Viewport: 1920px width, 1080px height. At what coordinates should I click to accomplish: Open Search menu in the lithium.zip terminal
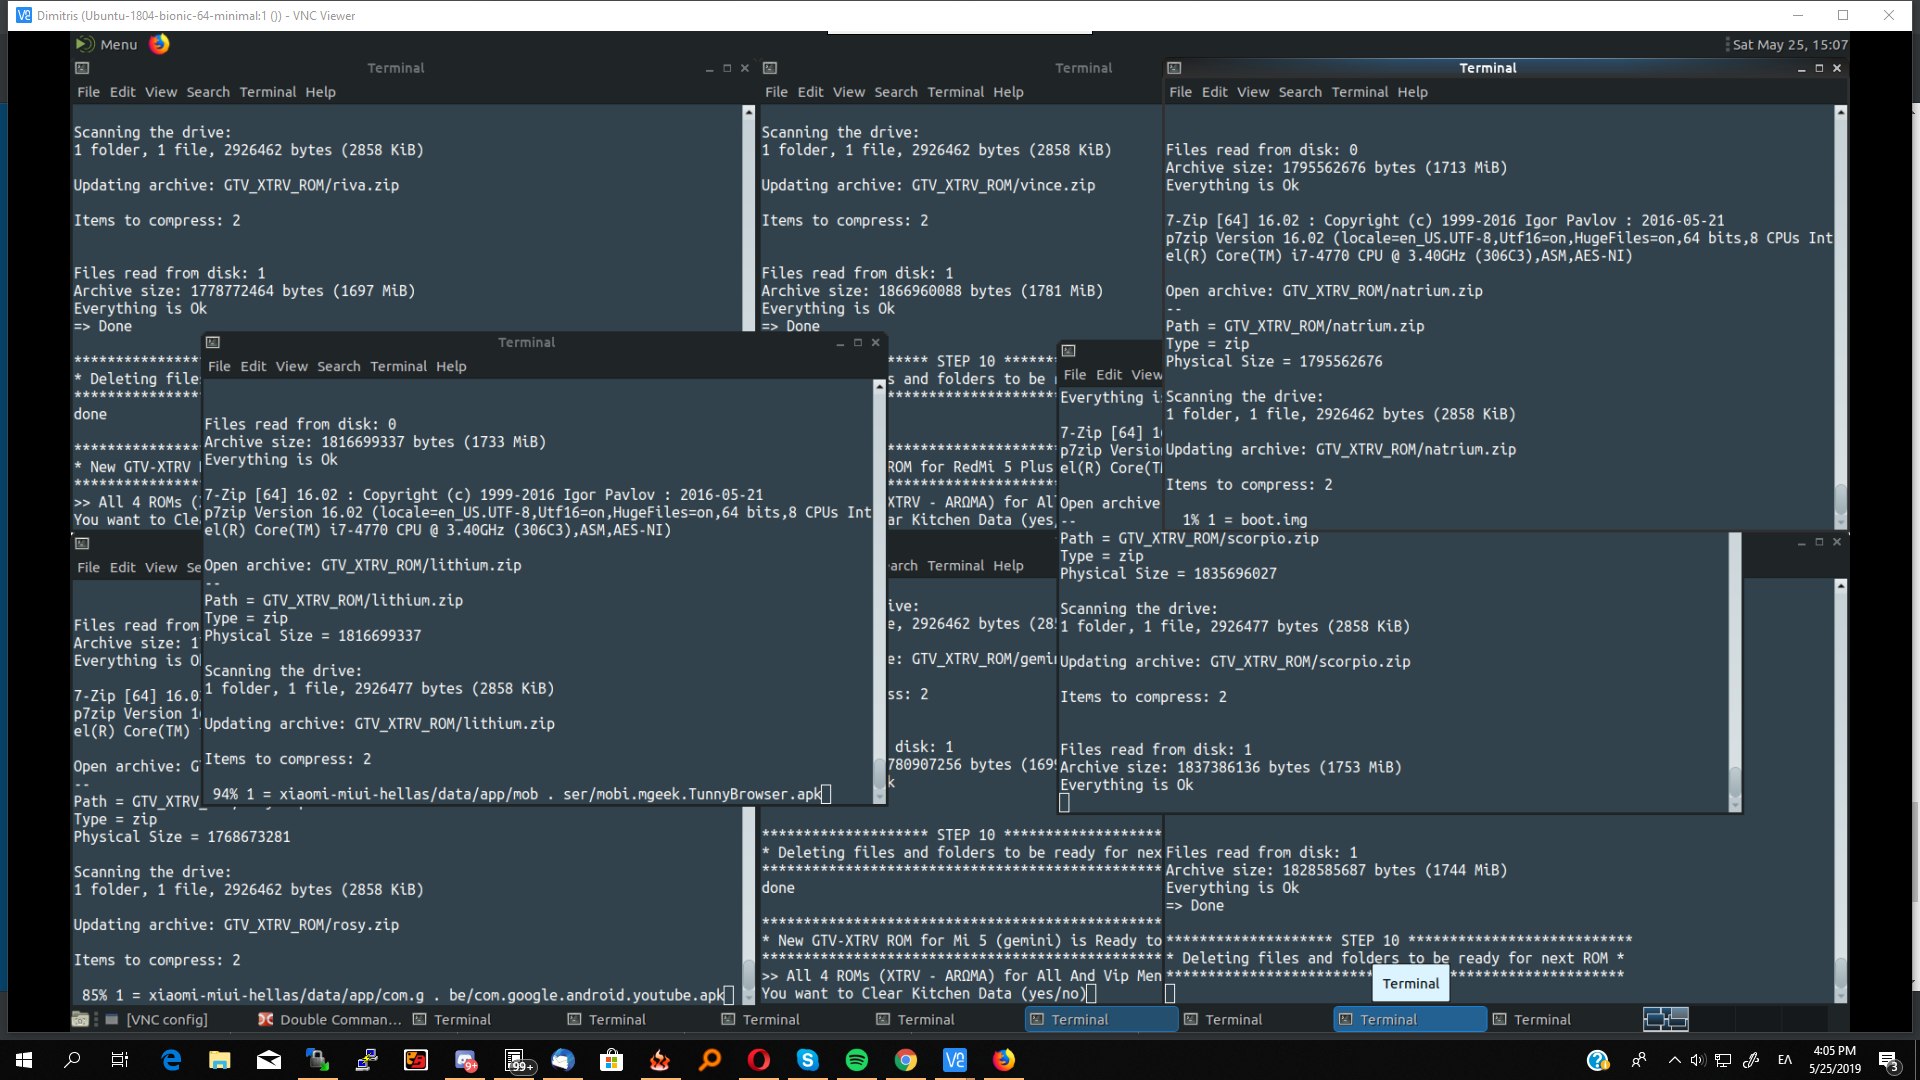[338, 367]
